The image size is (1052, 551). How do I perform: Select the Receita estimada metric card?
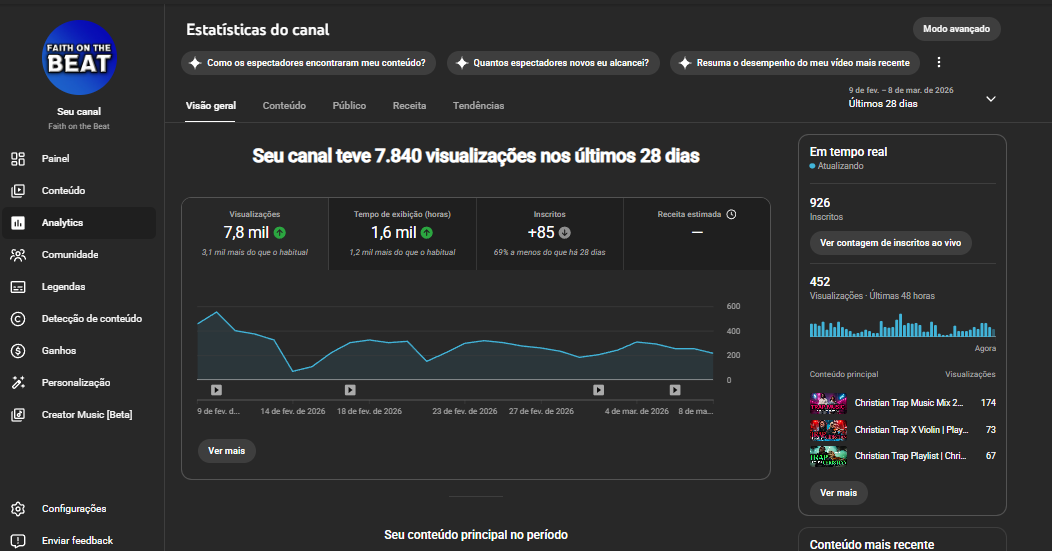pyautogui.click(x=697, y=234)
